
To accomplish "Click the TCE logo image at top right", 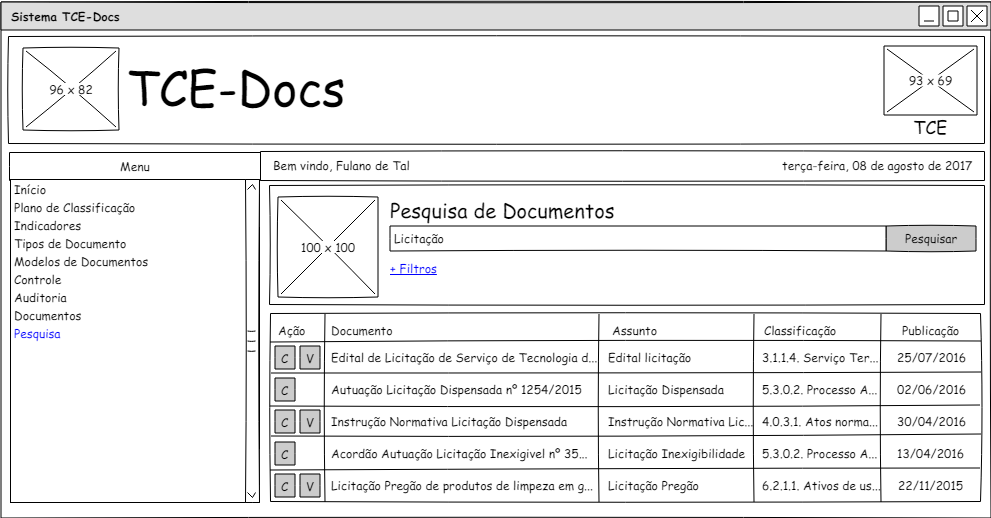I will click(930, 81).
